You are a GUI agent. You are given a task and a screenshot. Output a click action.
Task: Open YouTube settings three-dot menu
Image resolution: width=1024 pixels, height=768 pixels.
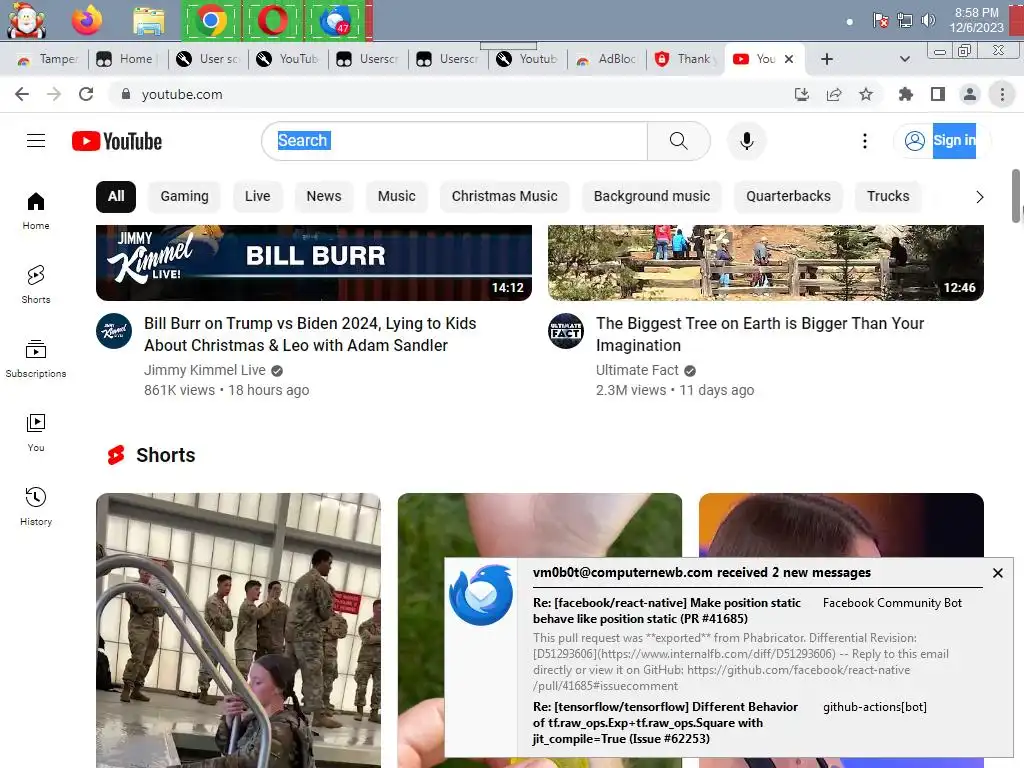(x=865, y=141)
